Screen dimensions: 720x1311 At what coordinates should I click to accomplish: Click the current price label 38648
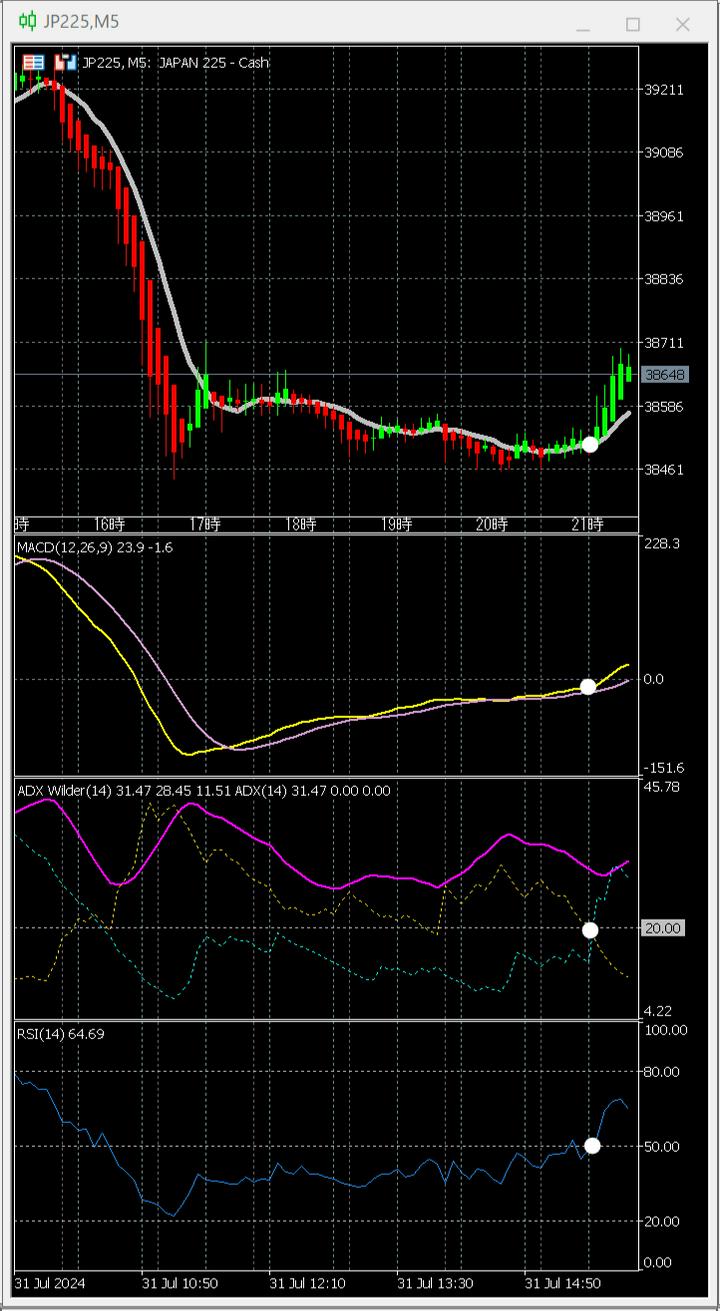[664, 375]
